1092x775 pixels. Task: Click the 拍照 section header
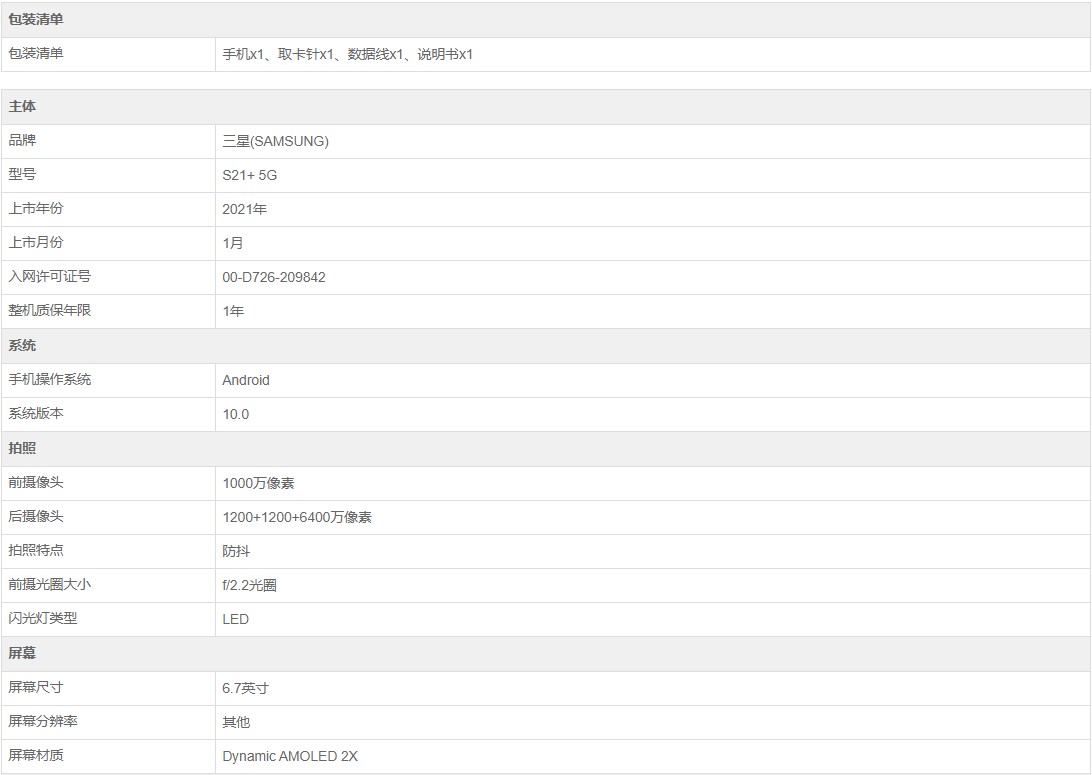point(23,448)
